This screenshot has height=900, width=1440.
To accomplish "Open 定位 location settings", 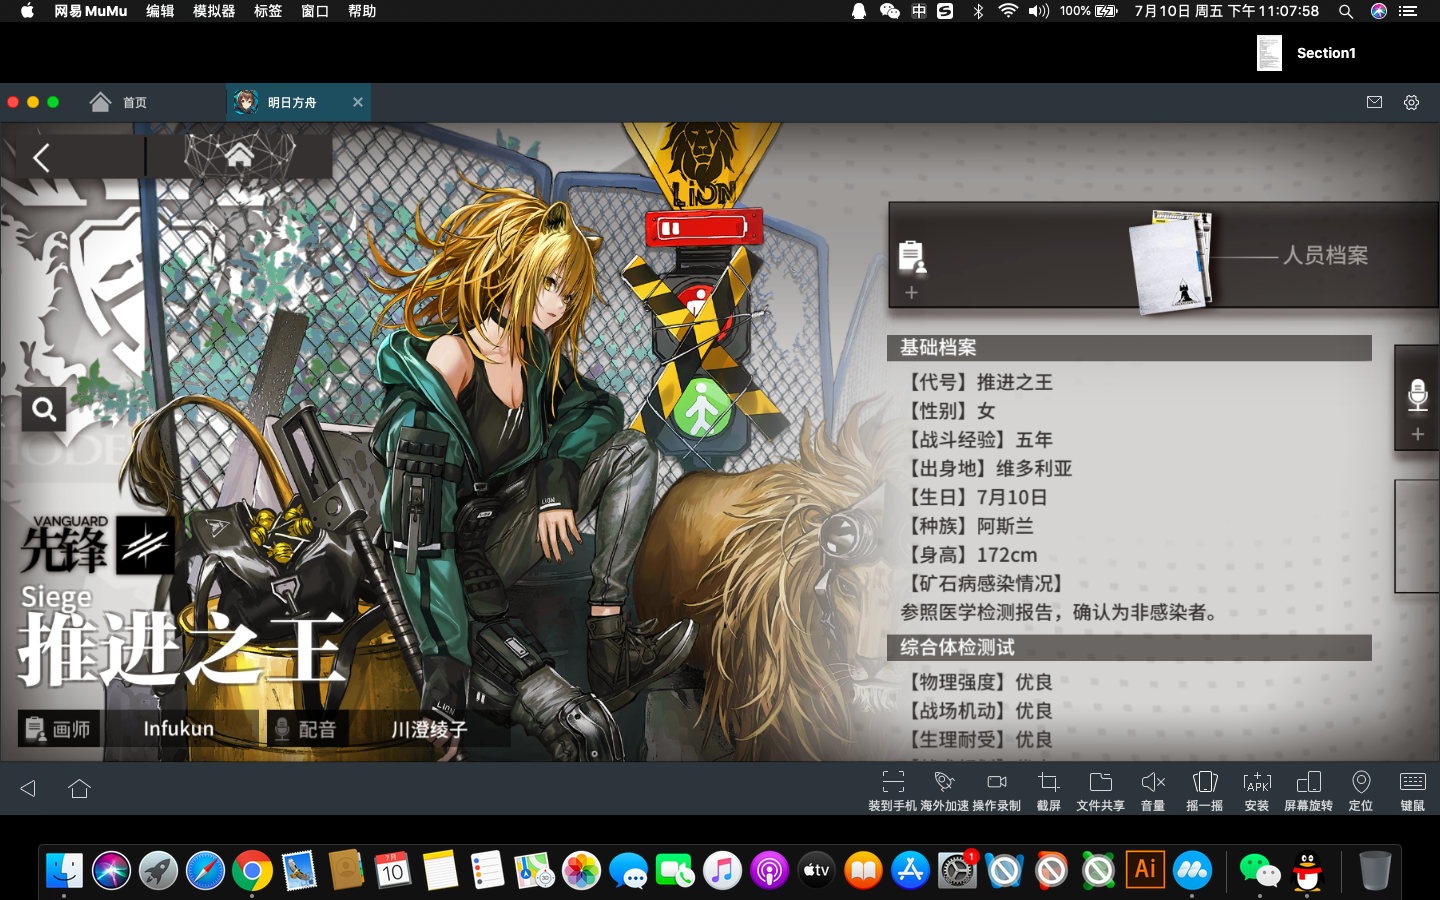I will pos(1360,790).
